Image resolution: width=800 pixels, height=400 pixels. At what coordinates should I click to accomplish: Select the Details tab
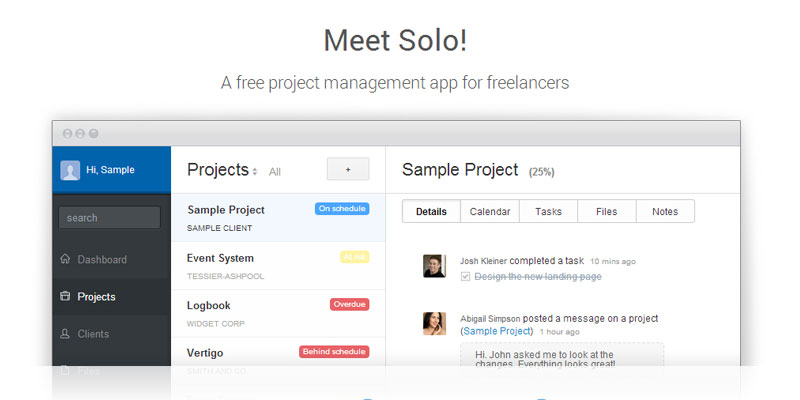click(431, 212)
